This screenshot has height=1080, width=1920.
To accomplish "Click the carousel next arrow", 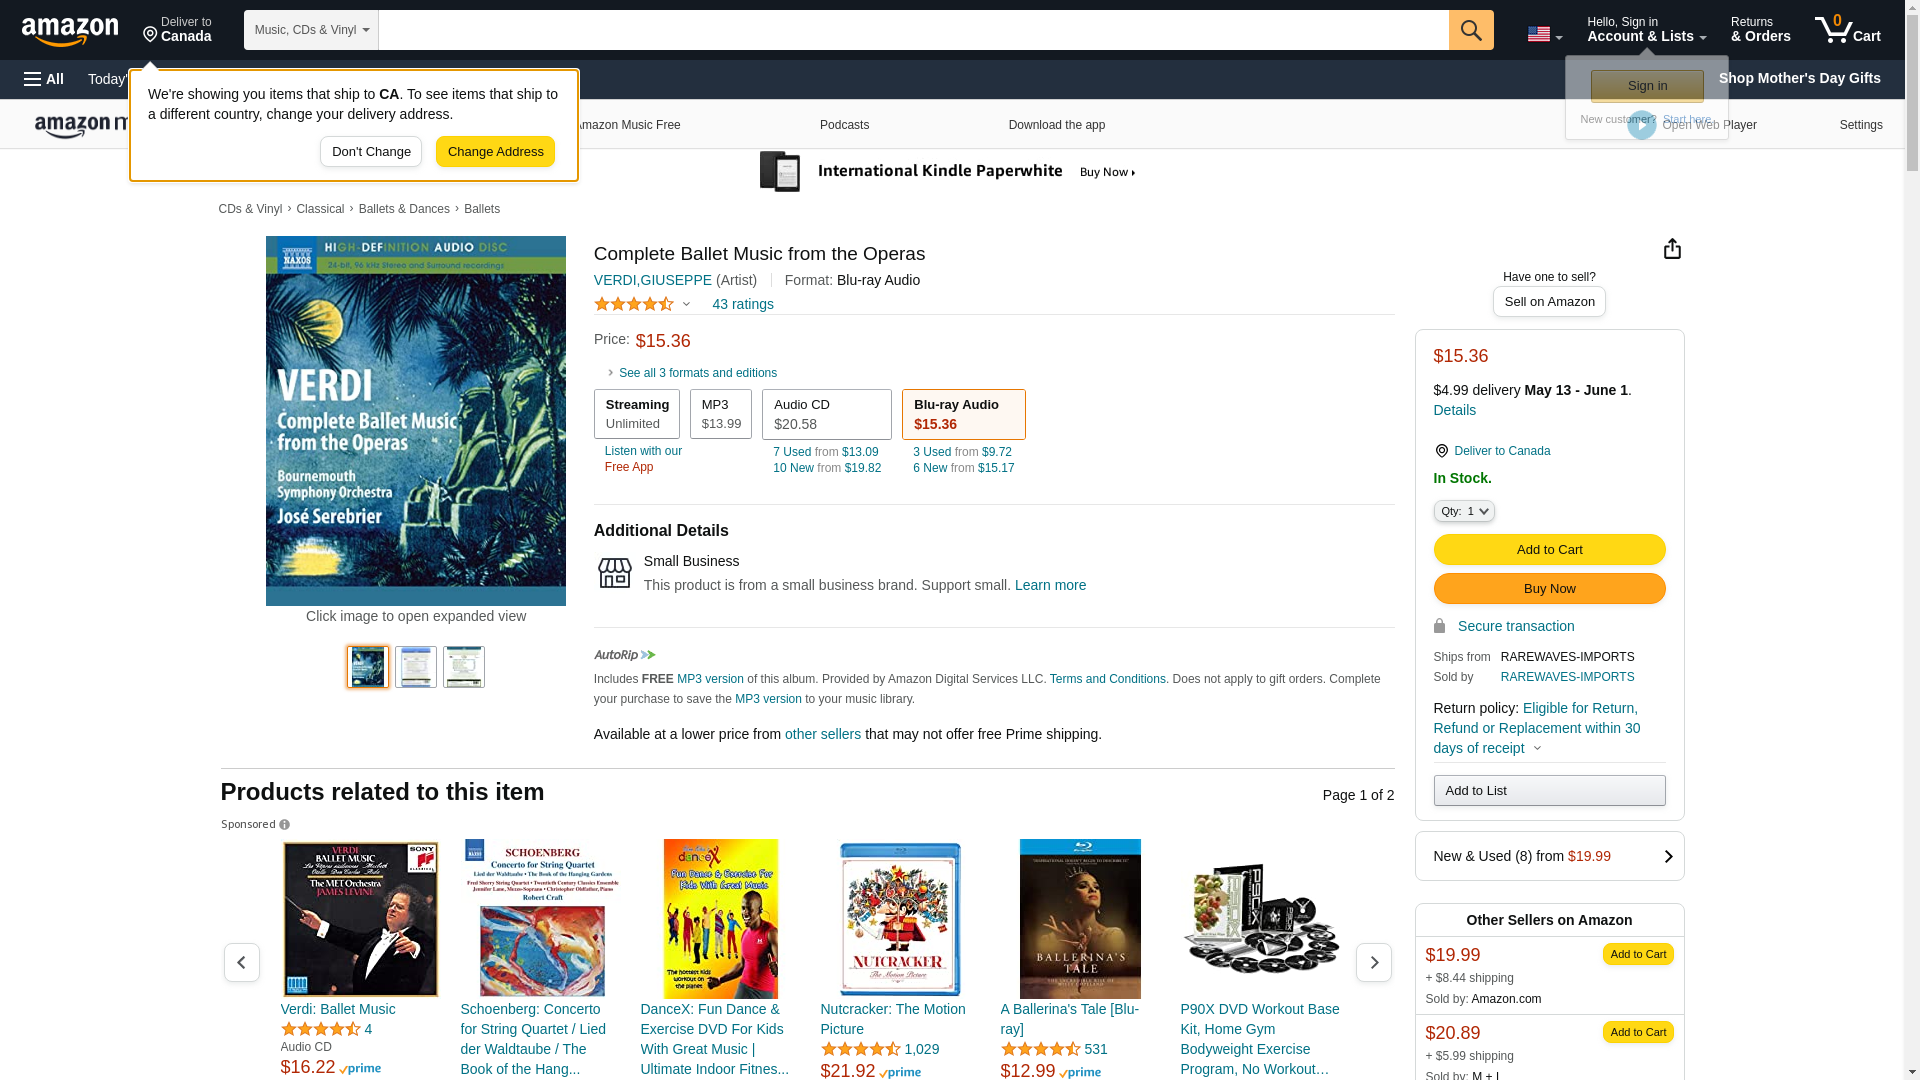I will coord(1373,962).
